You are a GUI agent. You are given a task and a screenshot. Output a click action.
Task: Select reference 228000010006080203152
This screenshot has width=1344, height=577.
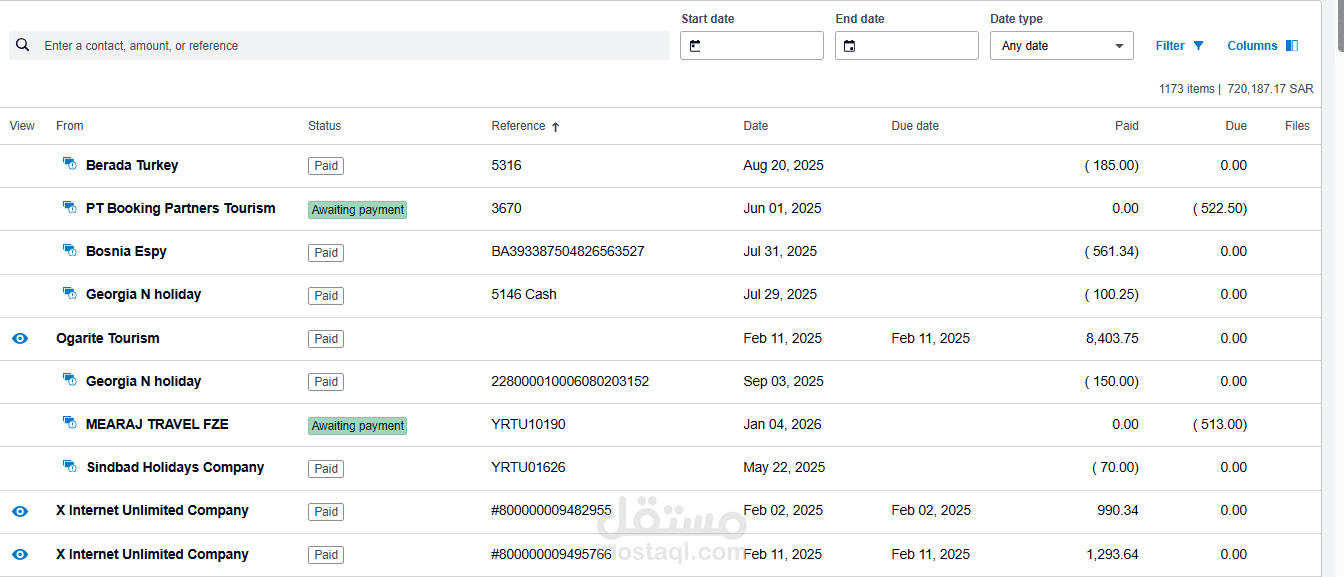point(570,381)
